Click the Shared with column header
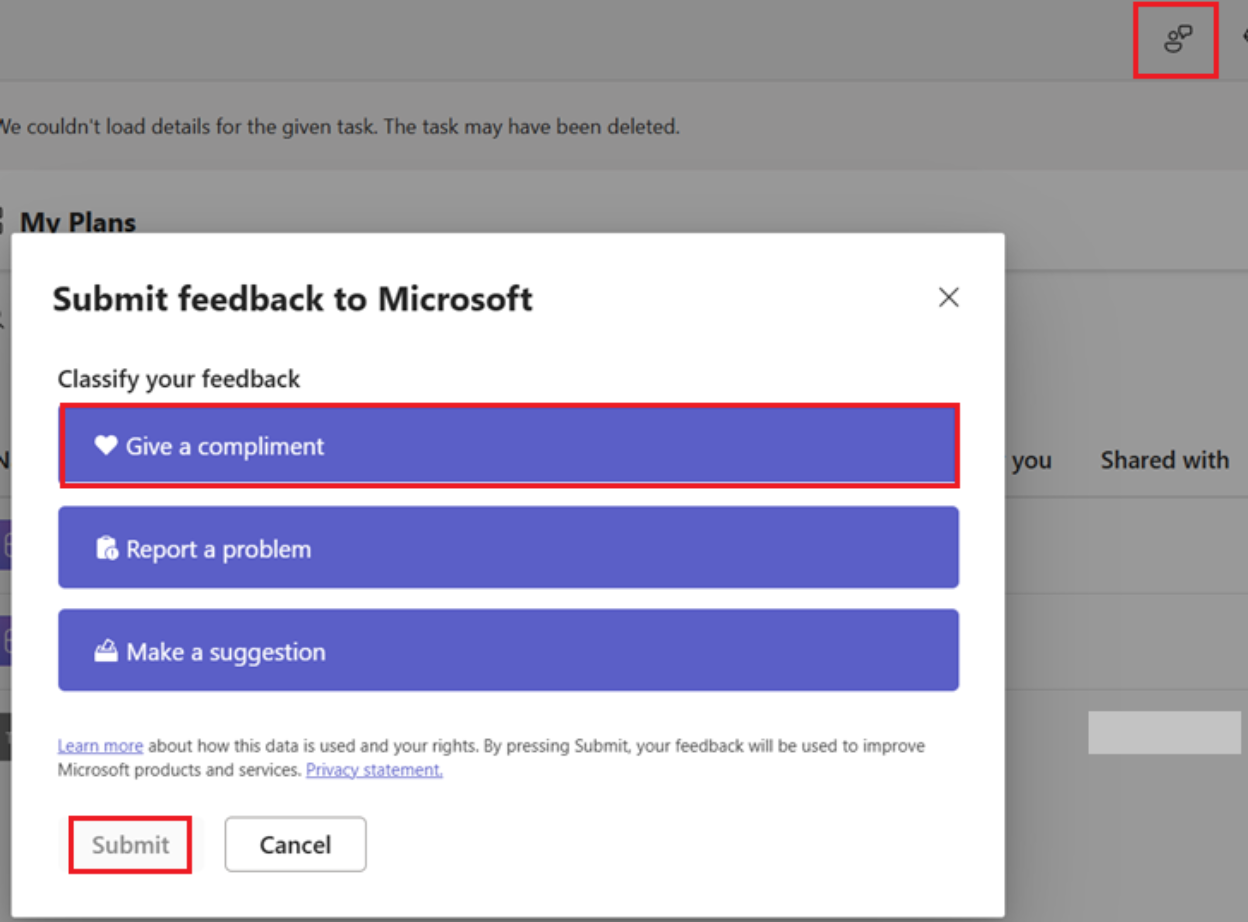Viewport: 1248px width, 922px height. click(x=1164, y=460)
